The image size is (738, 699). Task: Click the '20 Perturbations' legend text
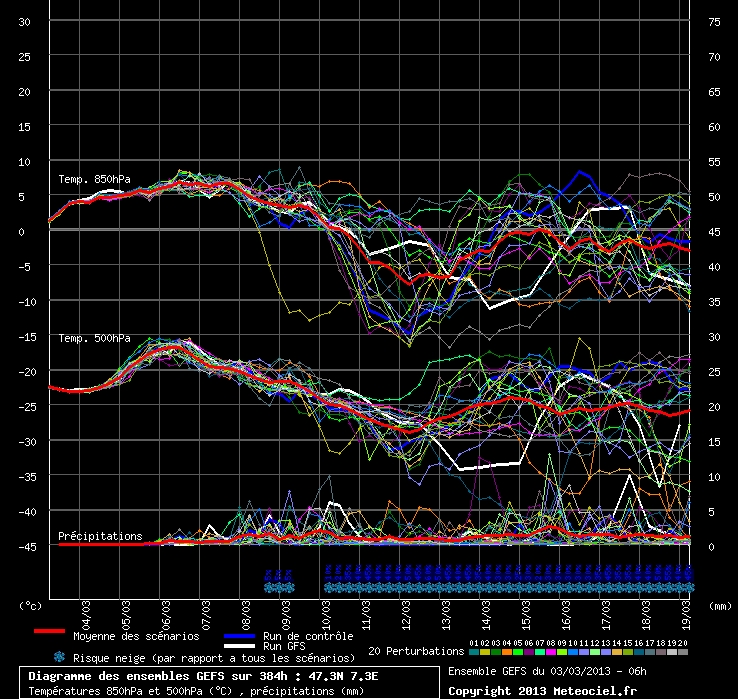[416, 651]
